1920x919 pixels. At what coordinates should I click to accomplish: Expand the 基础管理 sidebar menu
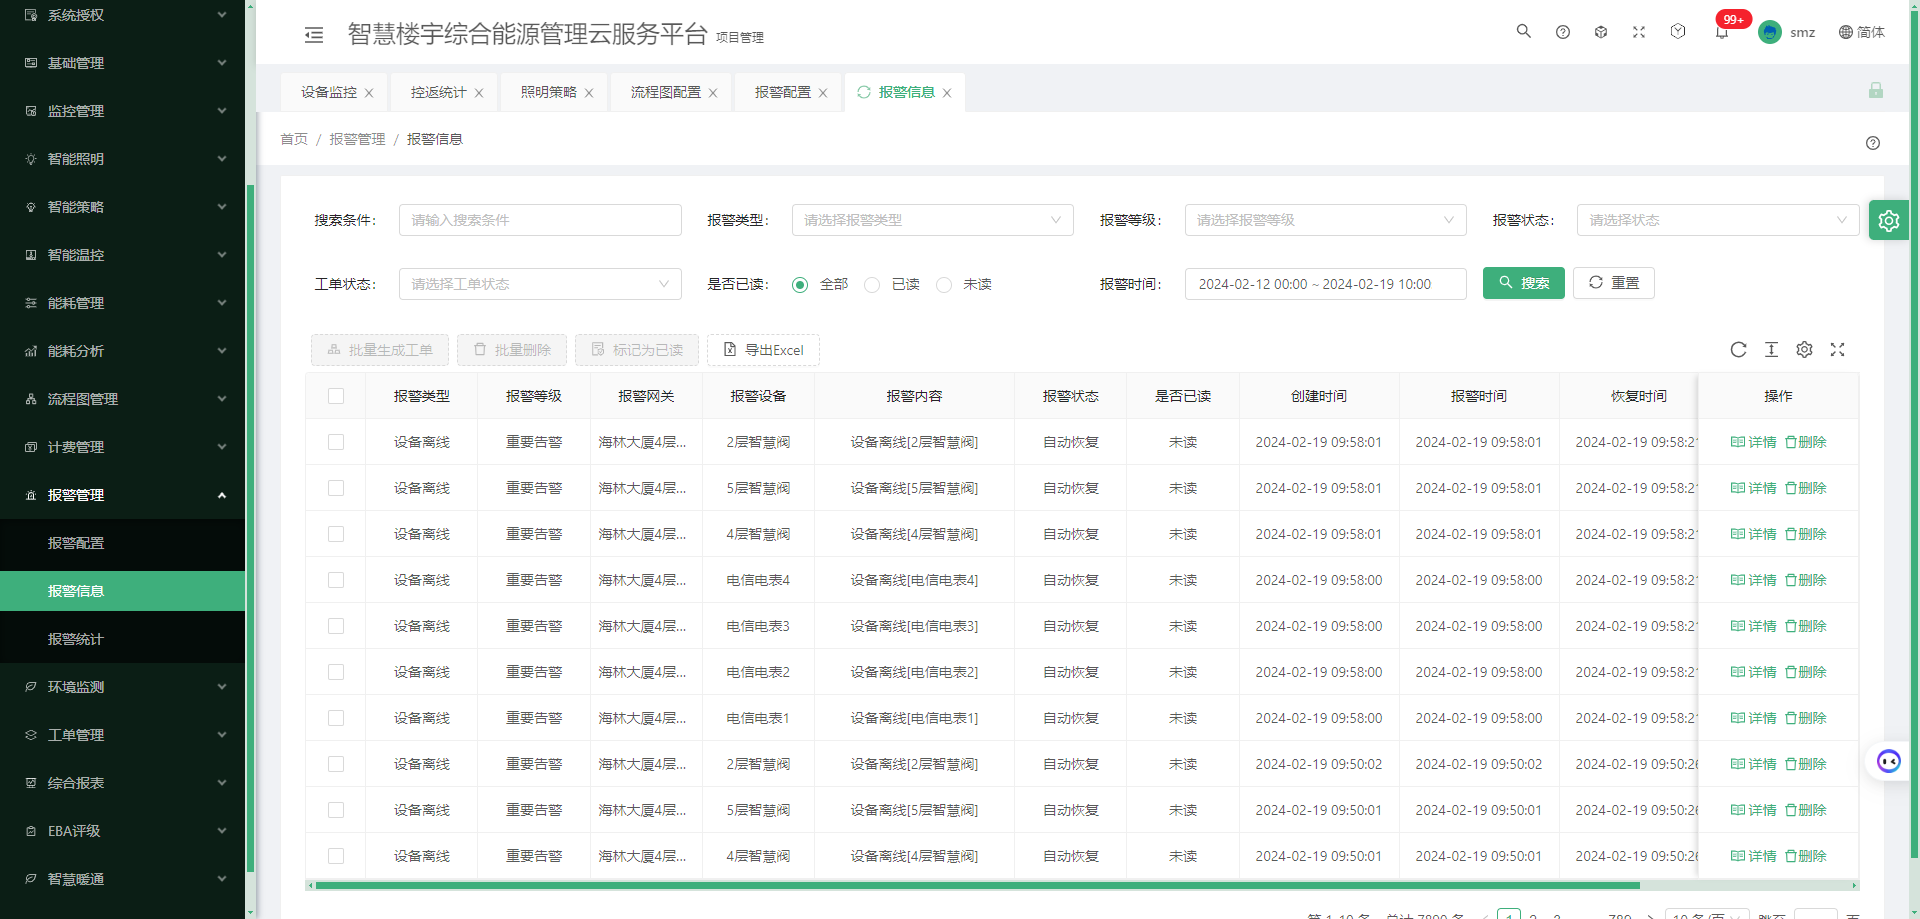click(x=122, y=63)
